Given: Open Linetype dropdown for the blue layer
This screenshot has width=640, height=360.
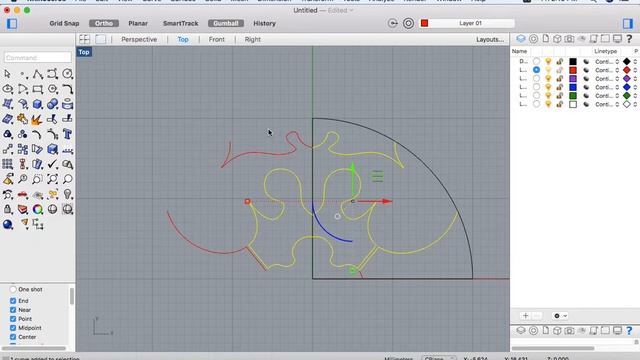Looking at the screenshot, I should click(607, 87).
